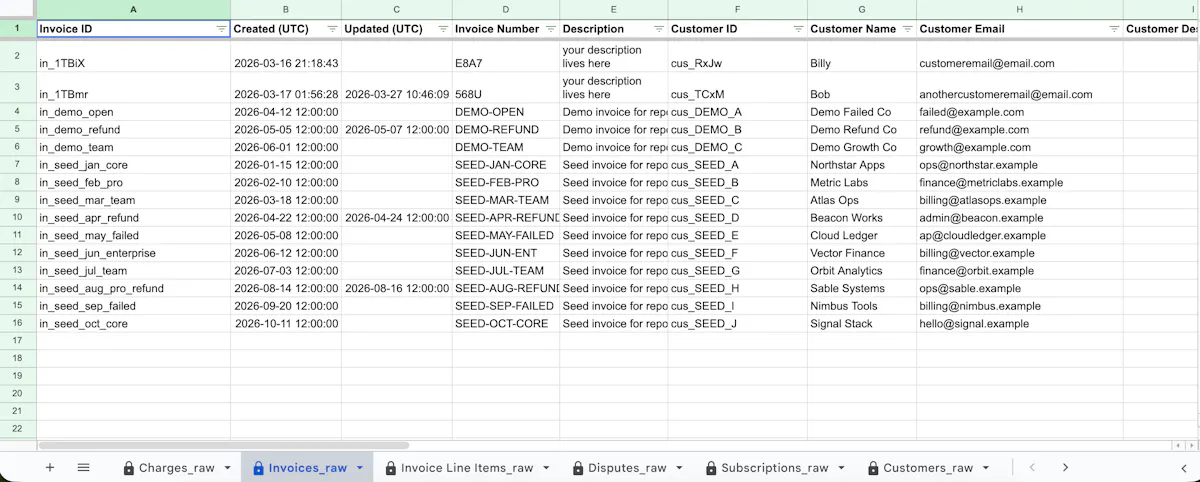The image size is (1200, 482).
Task: Open Customers_raw tab dropdown arrow
Action: (x=986, y=468)
